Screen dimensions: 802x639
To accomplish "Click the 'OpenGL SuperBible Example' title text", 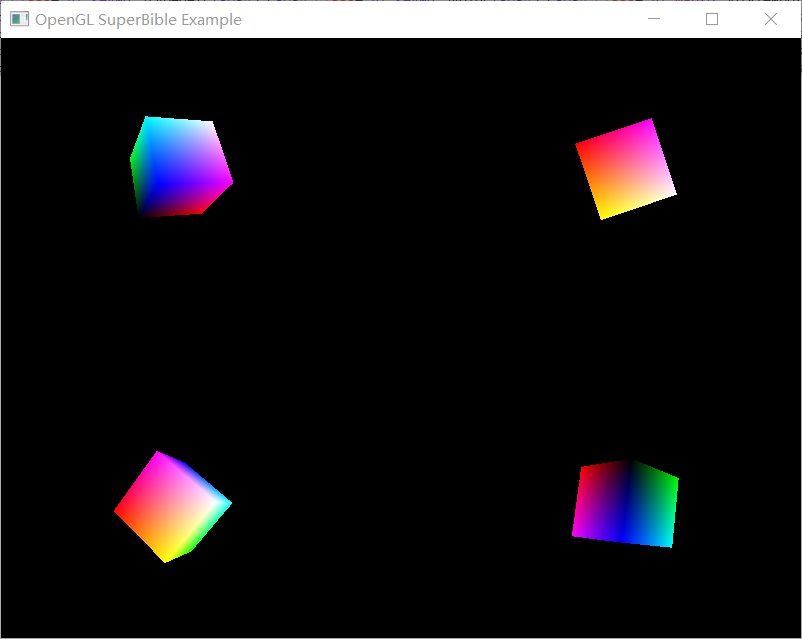I will coord(138,19).
